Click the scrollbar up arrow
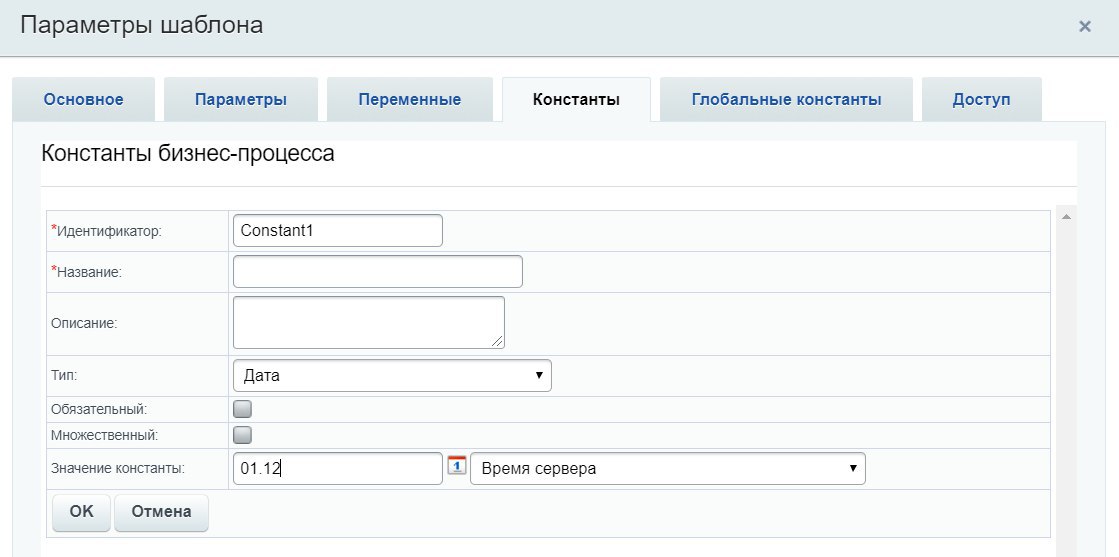 [1066, 217]
